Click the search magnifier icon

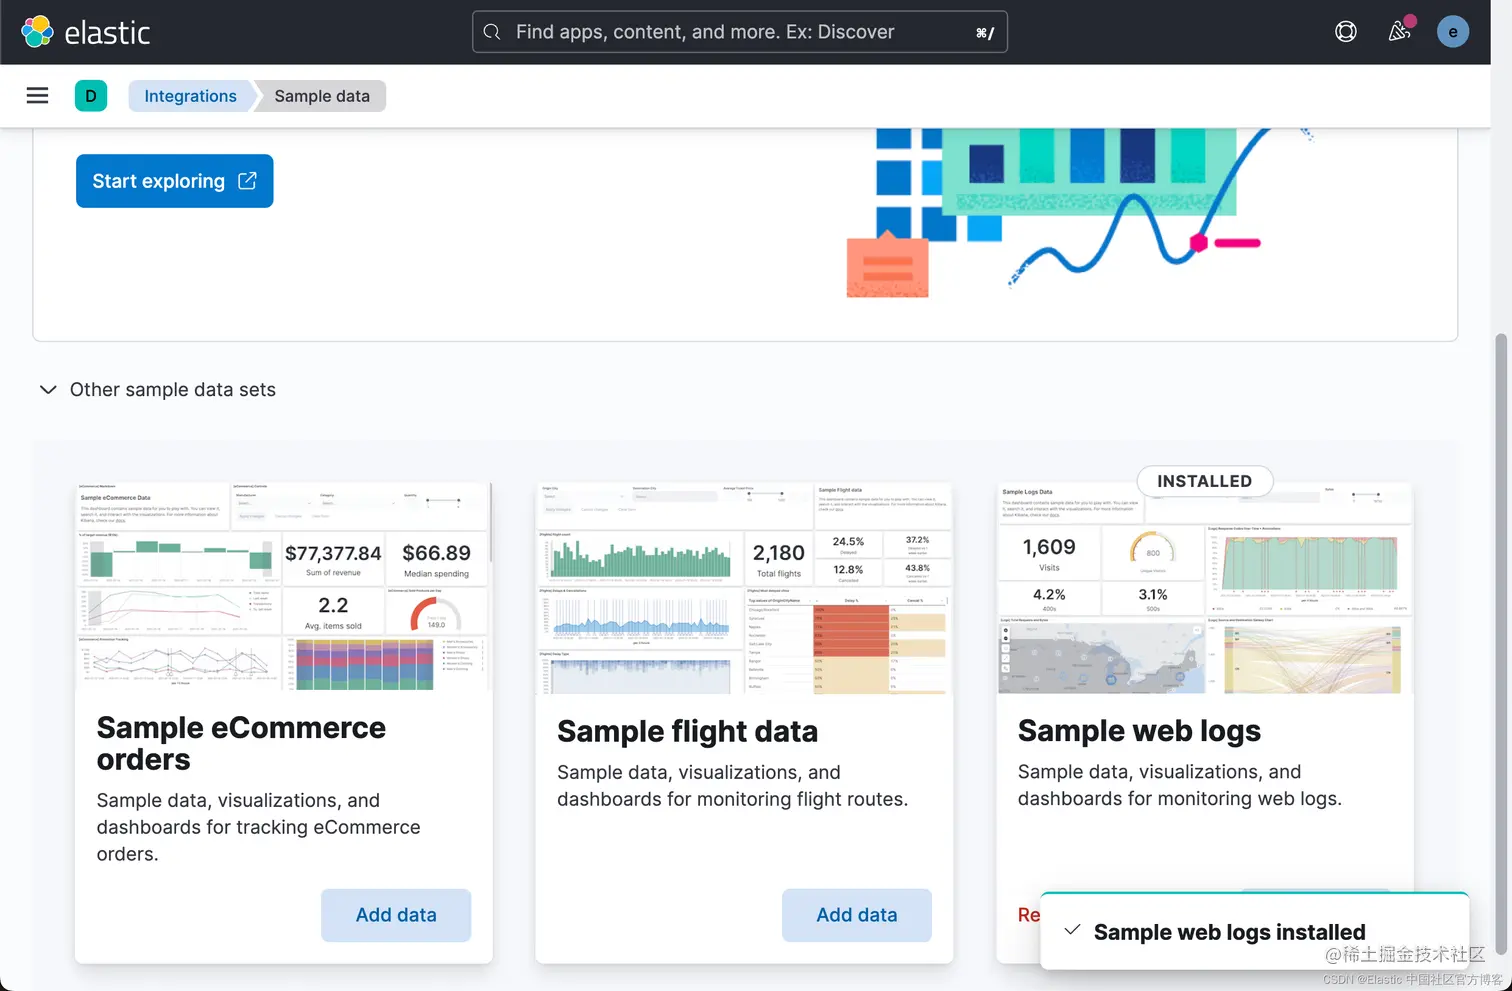coord(492,32)
